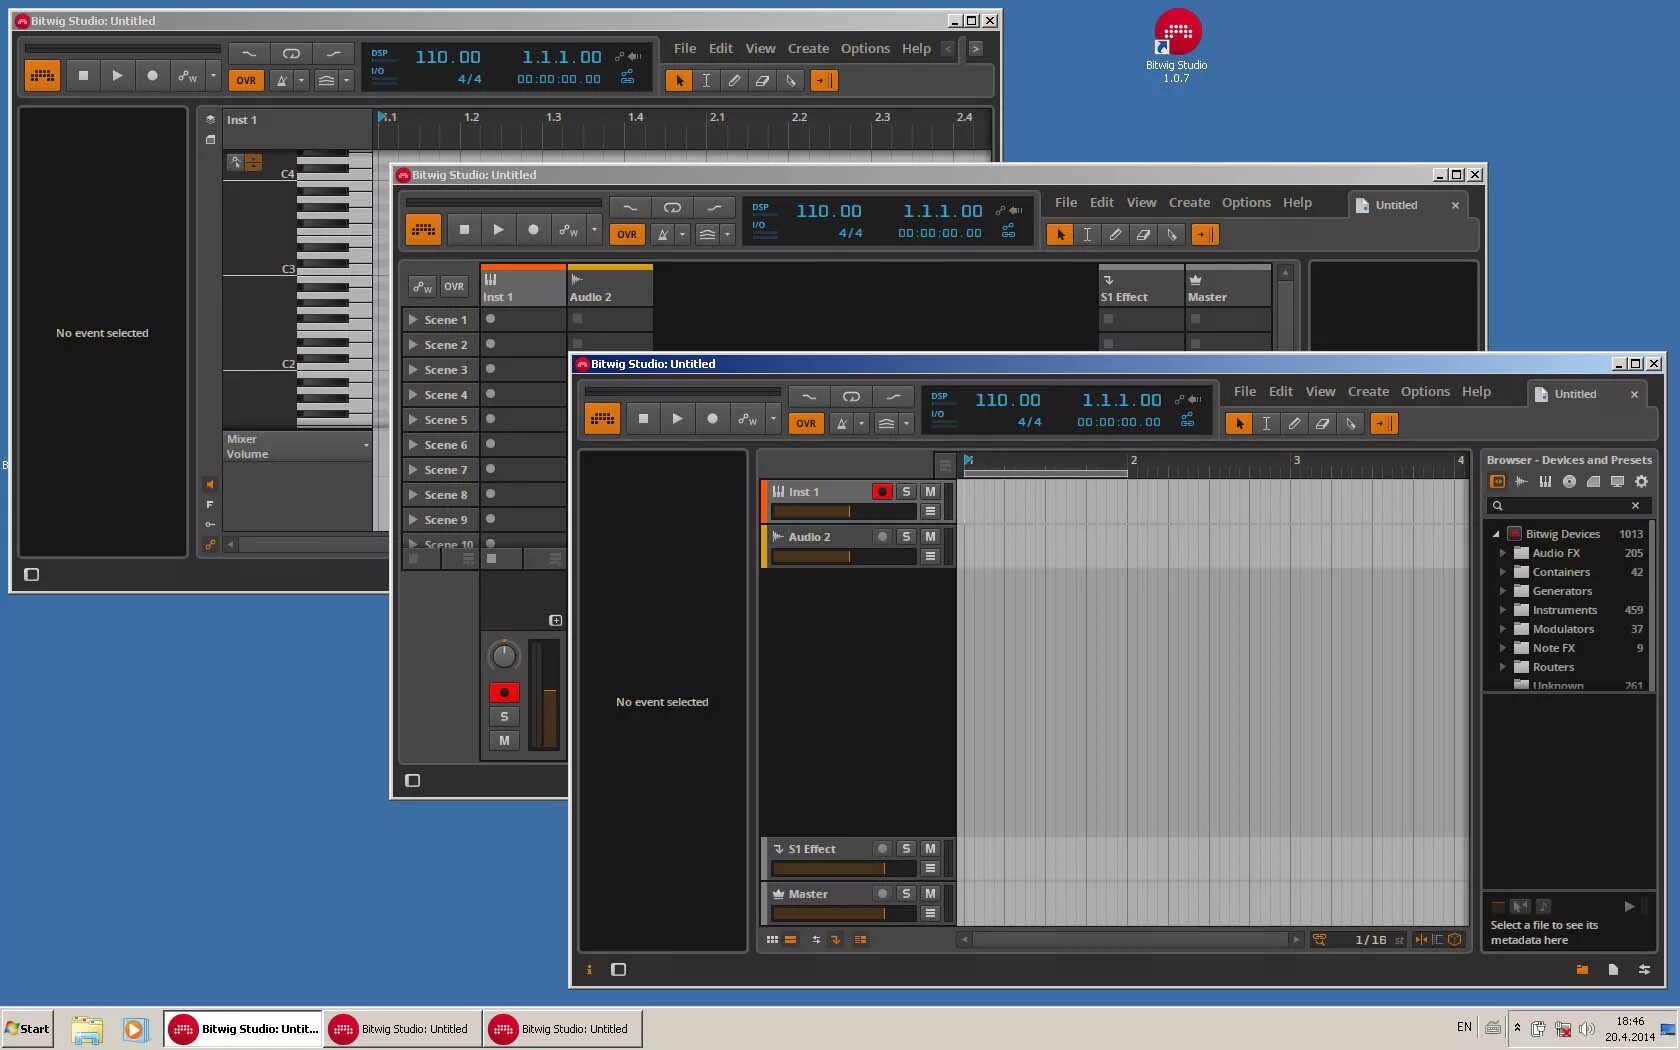The image size is (1680, 1050).
Task: Expand the Note FX folder in browser
Action: pos(1502,648)
